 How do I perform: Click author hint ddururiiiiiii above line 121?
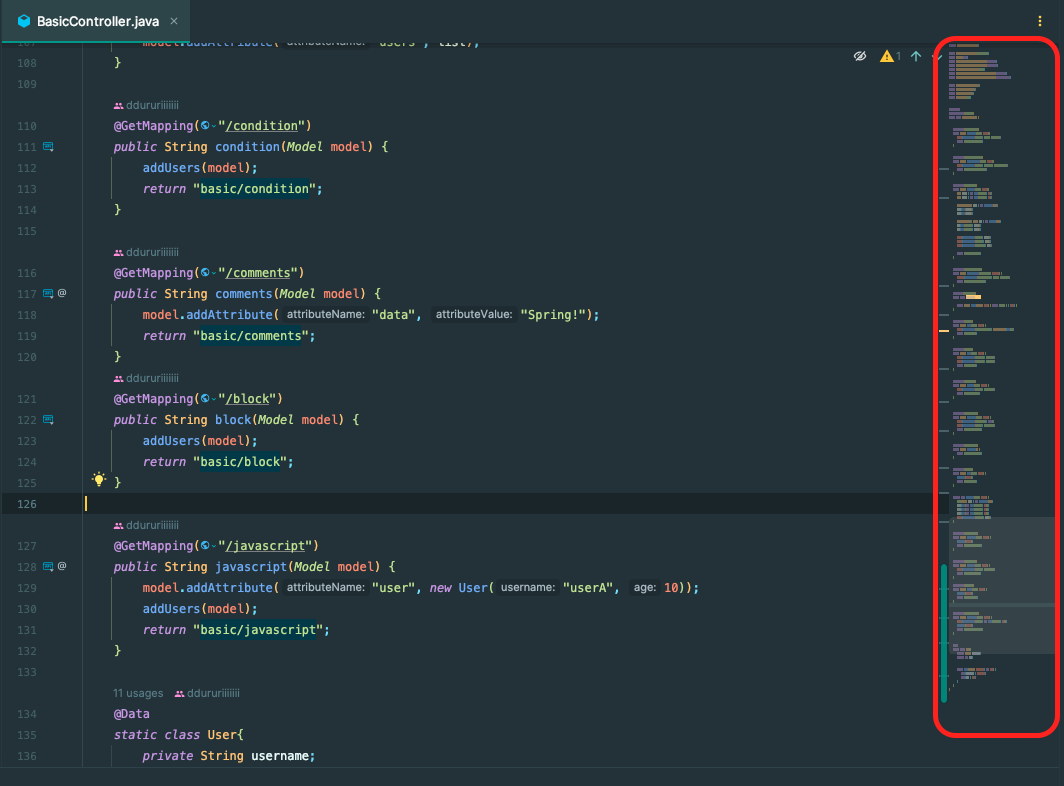click(x=146, y=378)
